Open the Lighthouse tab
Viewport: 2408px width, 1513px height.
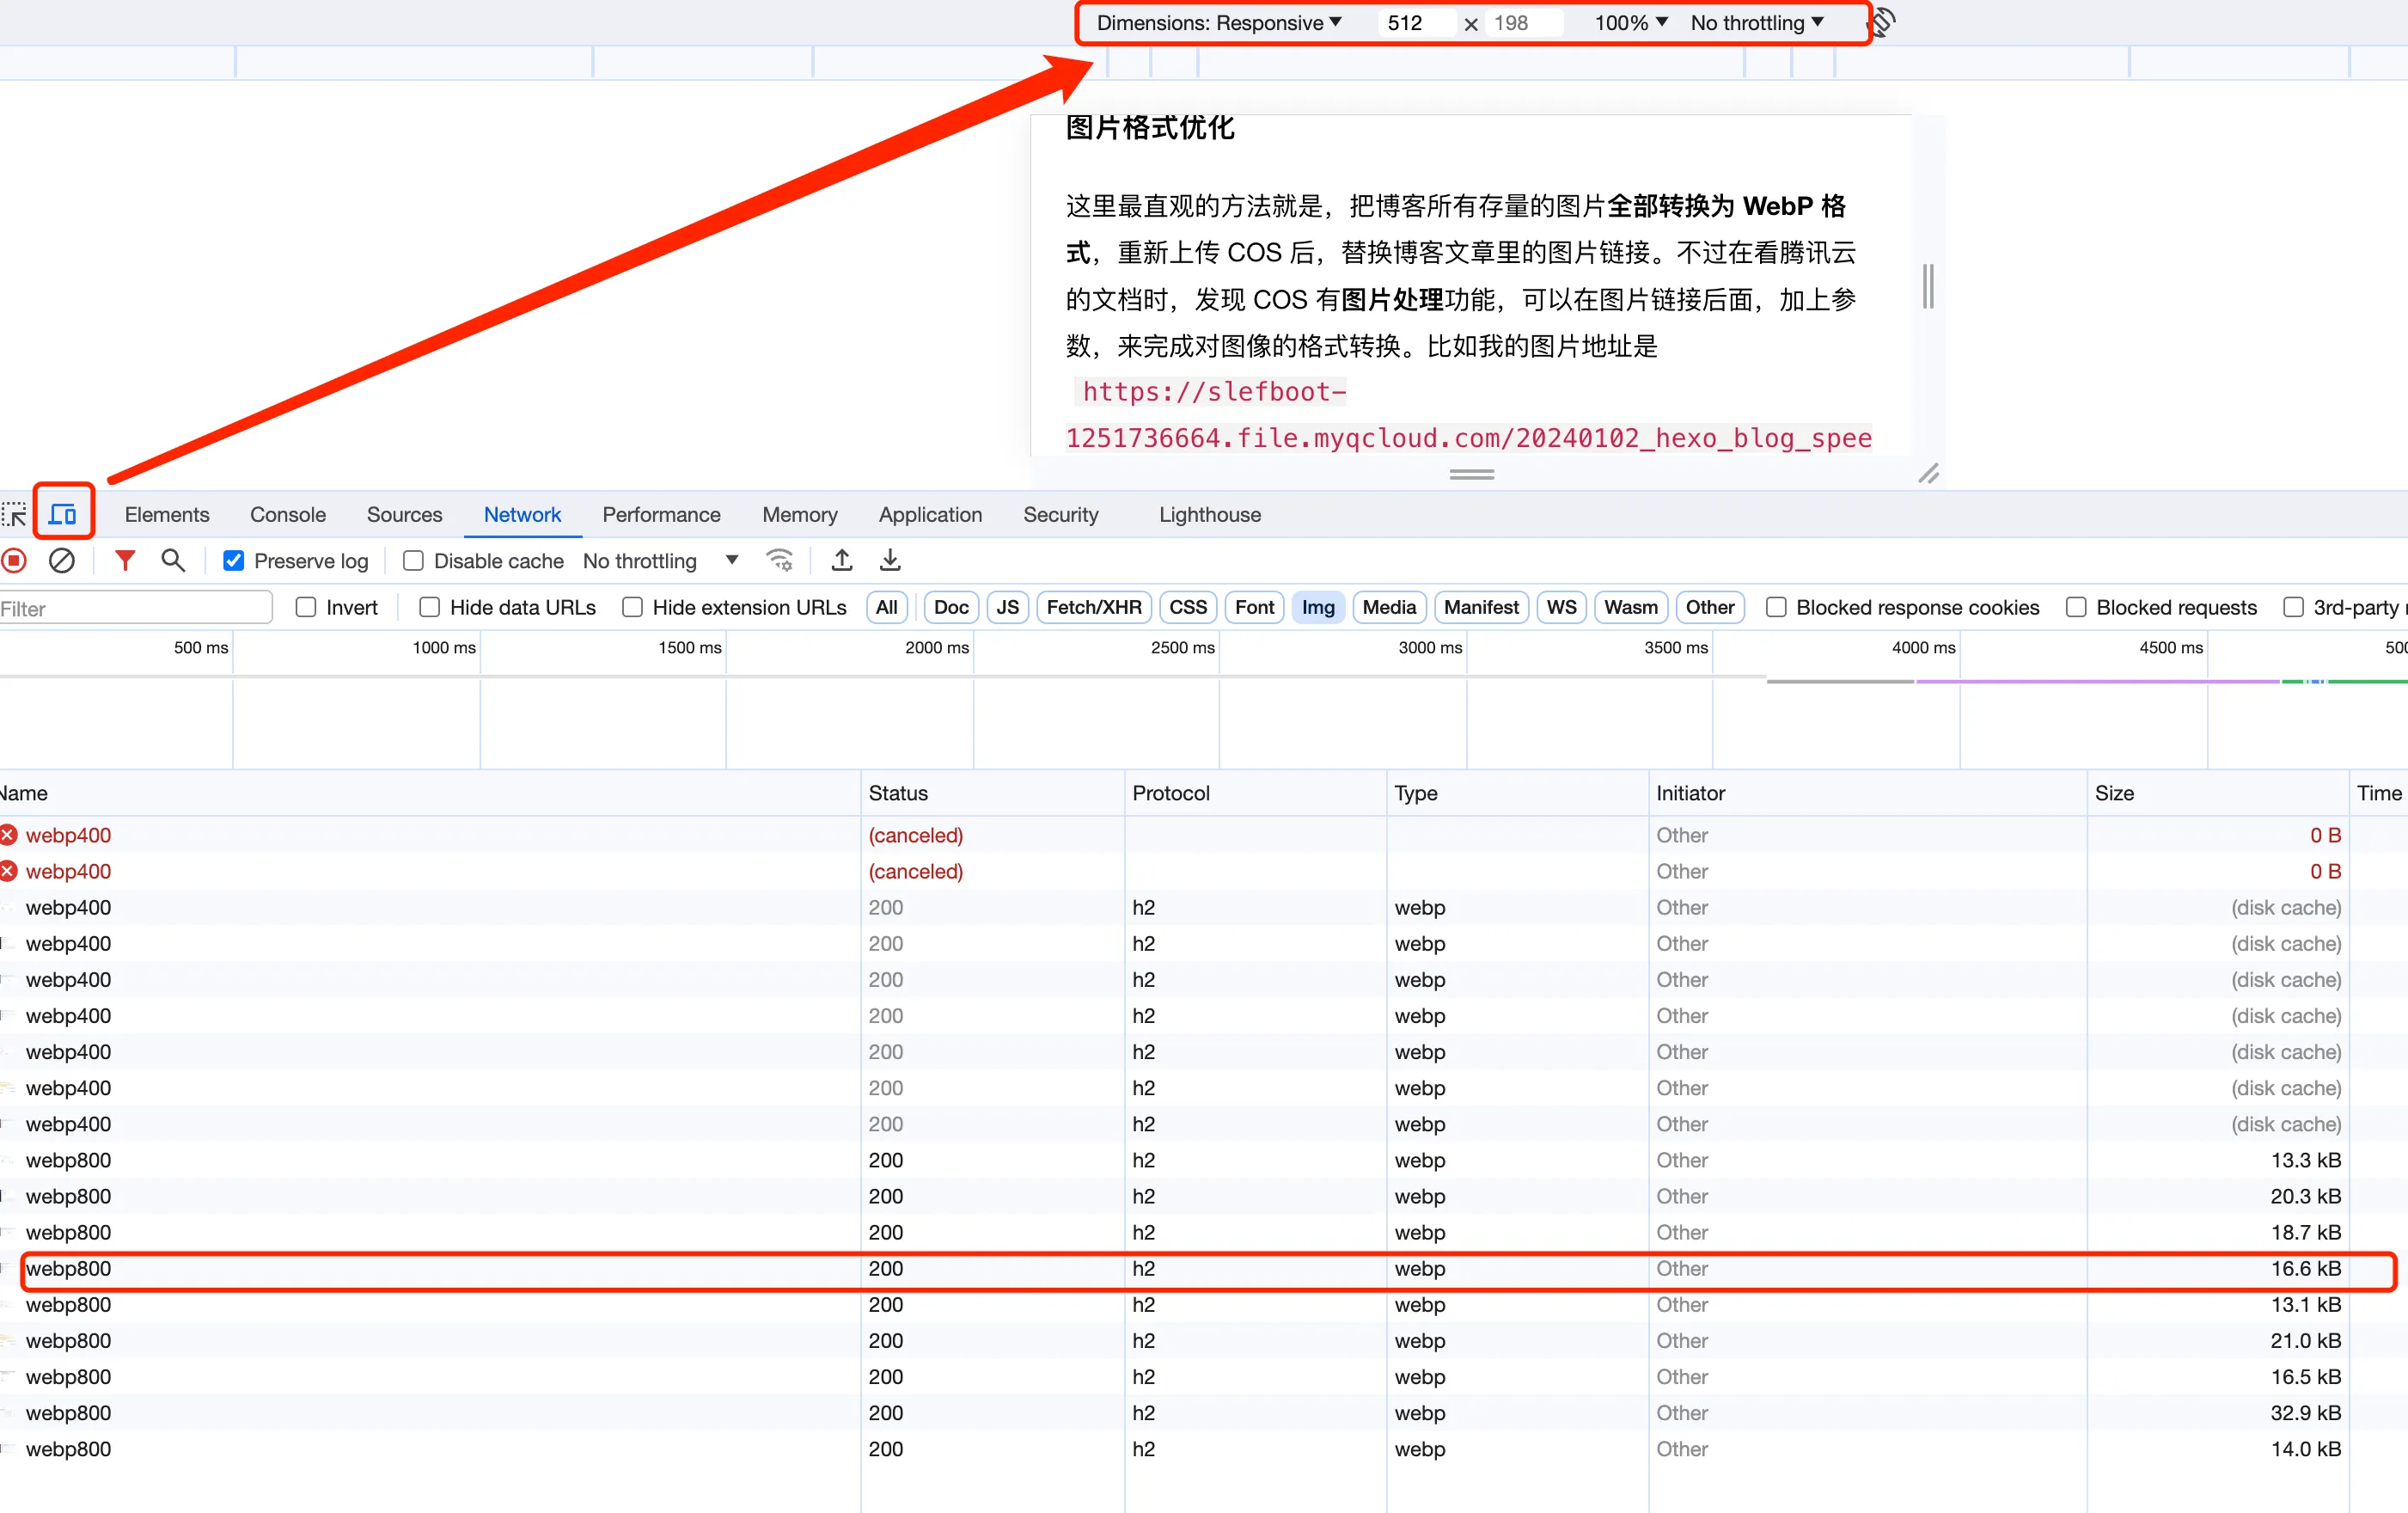click(1209, 515)
